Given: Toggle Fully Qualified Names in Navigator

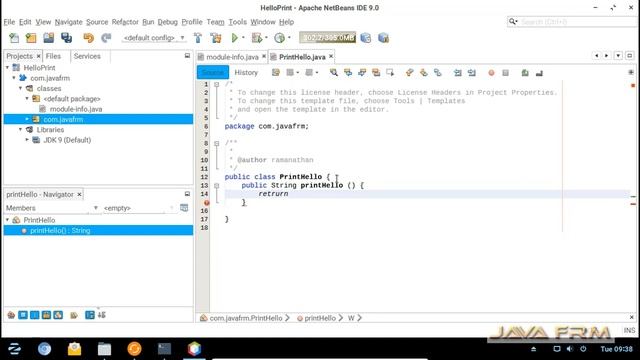Looking at the screenshot, I should pos(74,315).
